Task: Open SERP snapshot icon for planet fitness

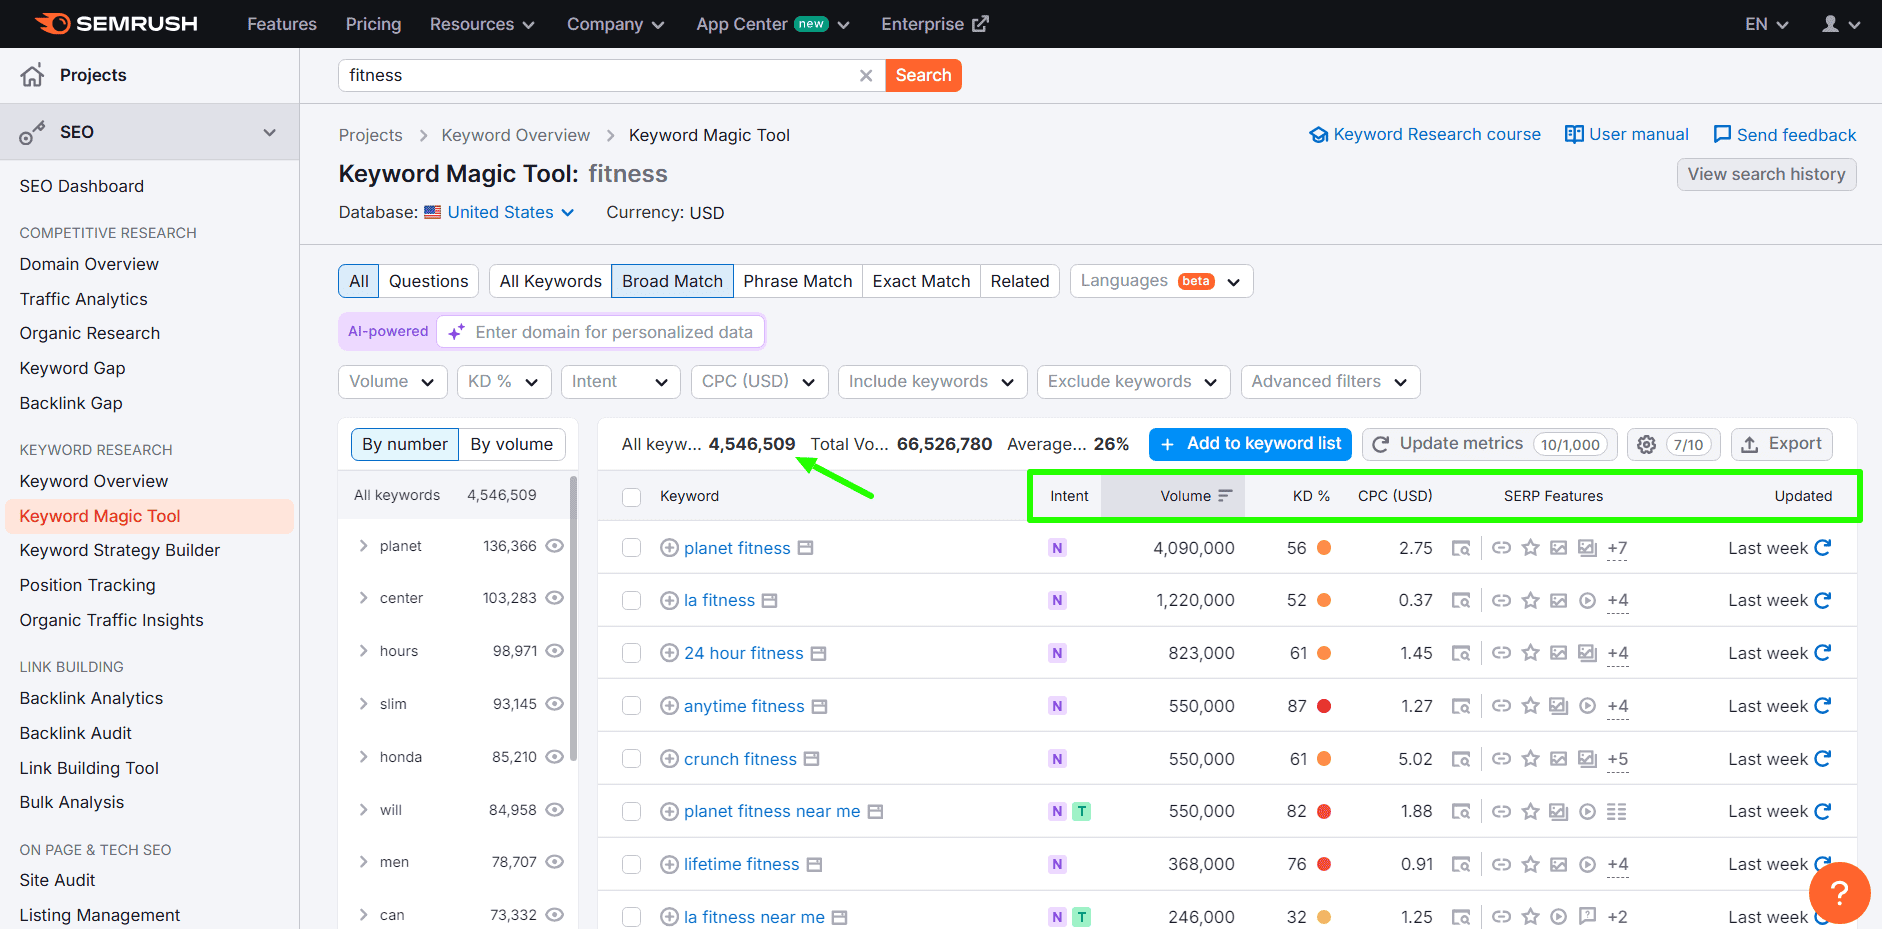Action: [1462, 548]
